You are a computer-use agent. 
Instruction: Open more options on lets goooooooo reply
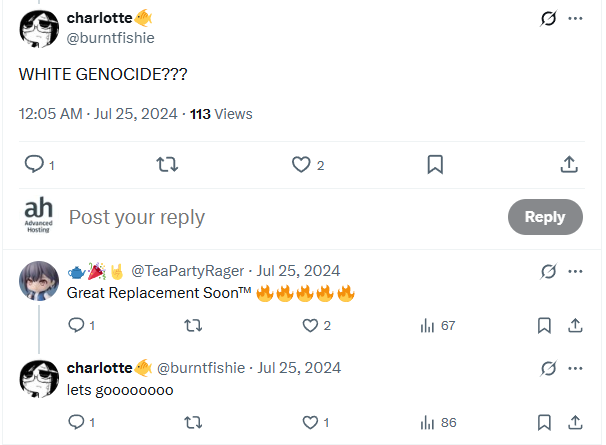coord(575,368)
